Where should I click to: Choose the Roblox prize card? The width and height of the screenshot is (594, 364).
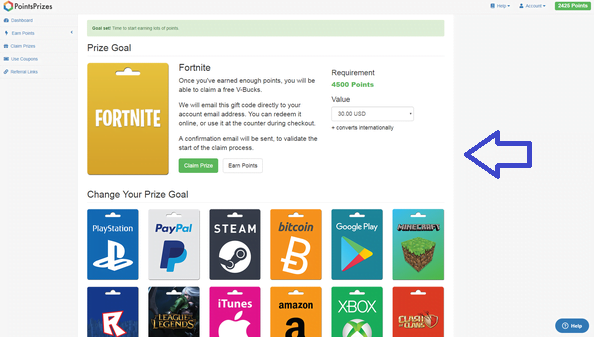point(113,312)
